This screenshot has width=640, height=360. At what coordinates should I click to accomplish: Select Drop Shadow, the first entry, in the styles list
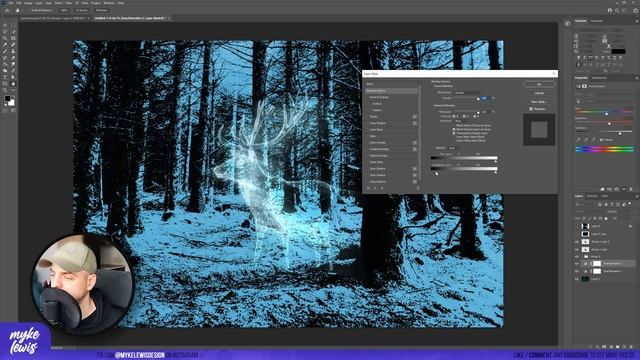tap(378, 169)
